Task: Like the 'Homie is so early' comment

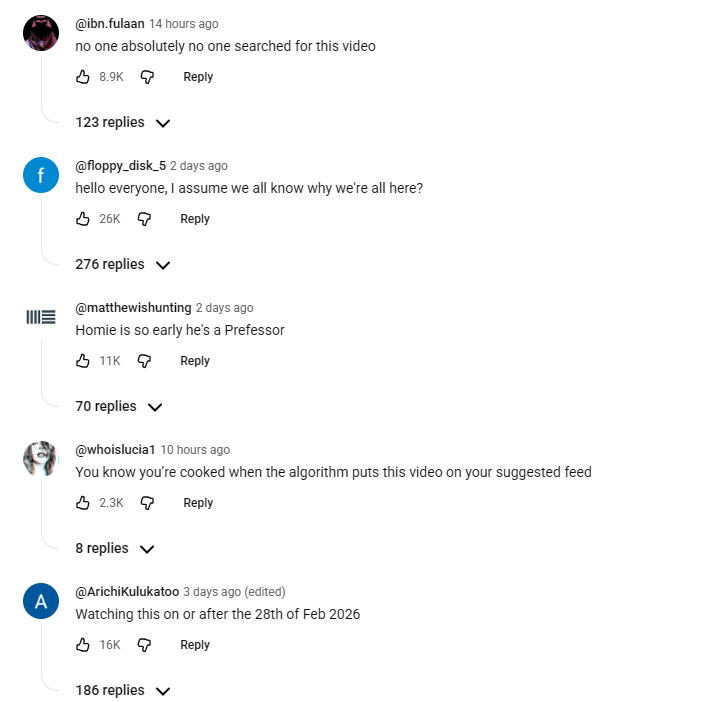Action: pos(83,361)
